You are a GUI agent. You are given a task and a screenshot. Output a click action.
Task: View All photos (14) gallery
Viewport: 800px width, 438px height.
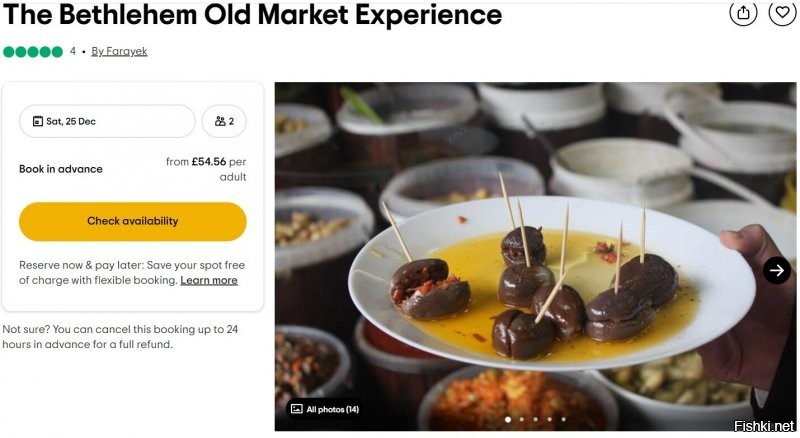(325, 409)
